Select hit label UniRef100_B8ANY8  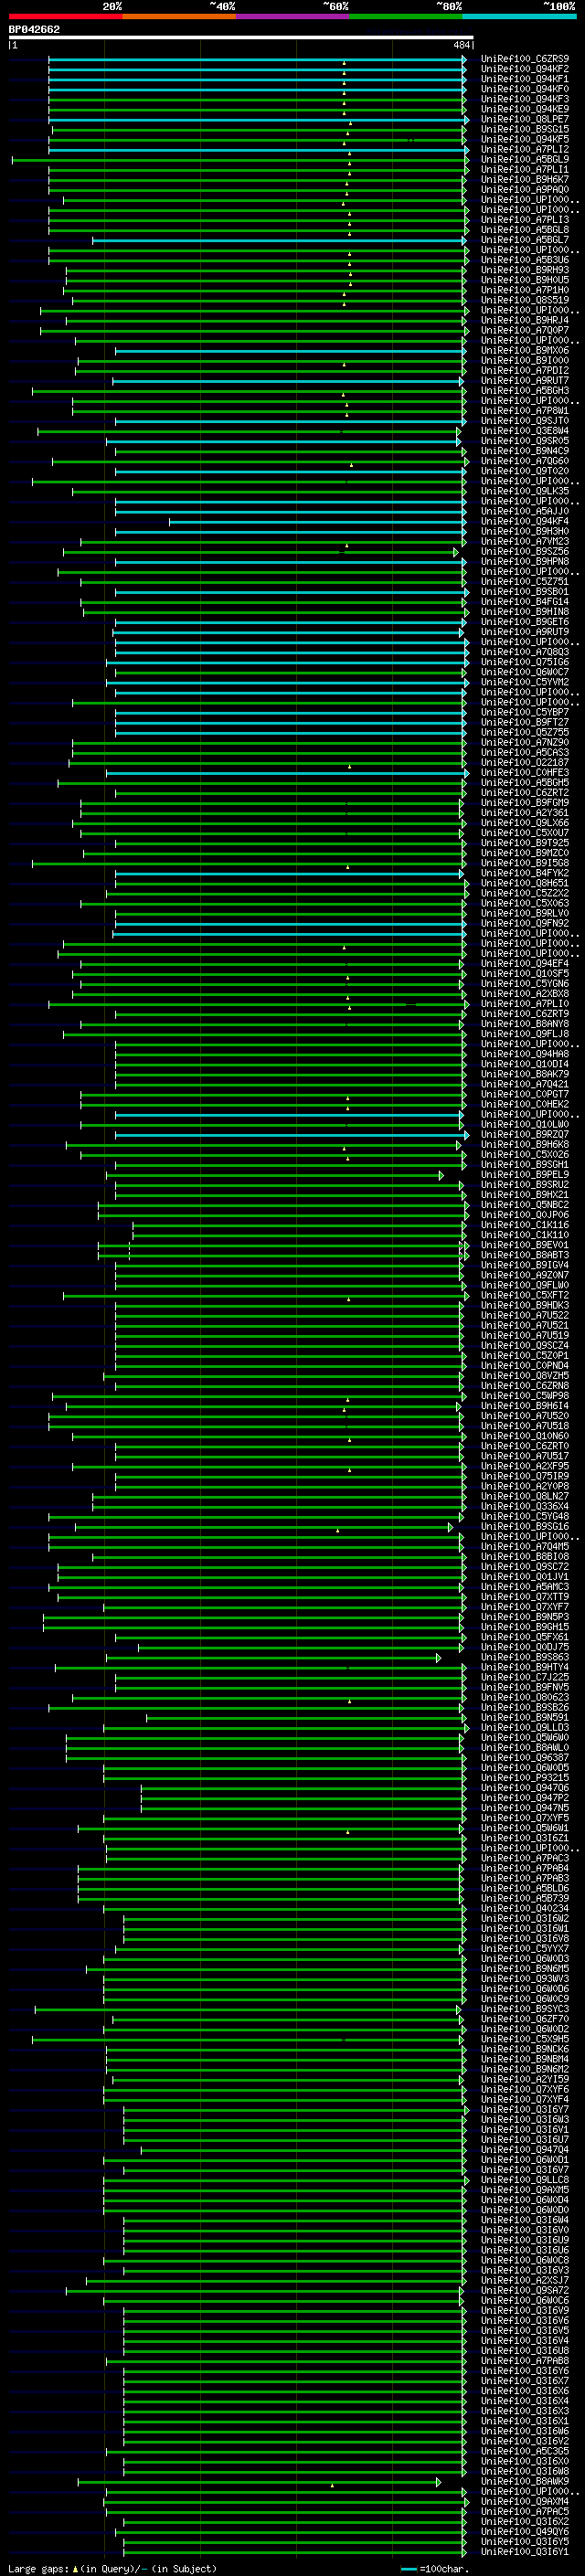(524, 1024)
